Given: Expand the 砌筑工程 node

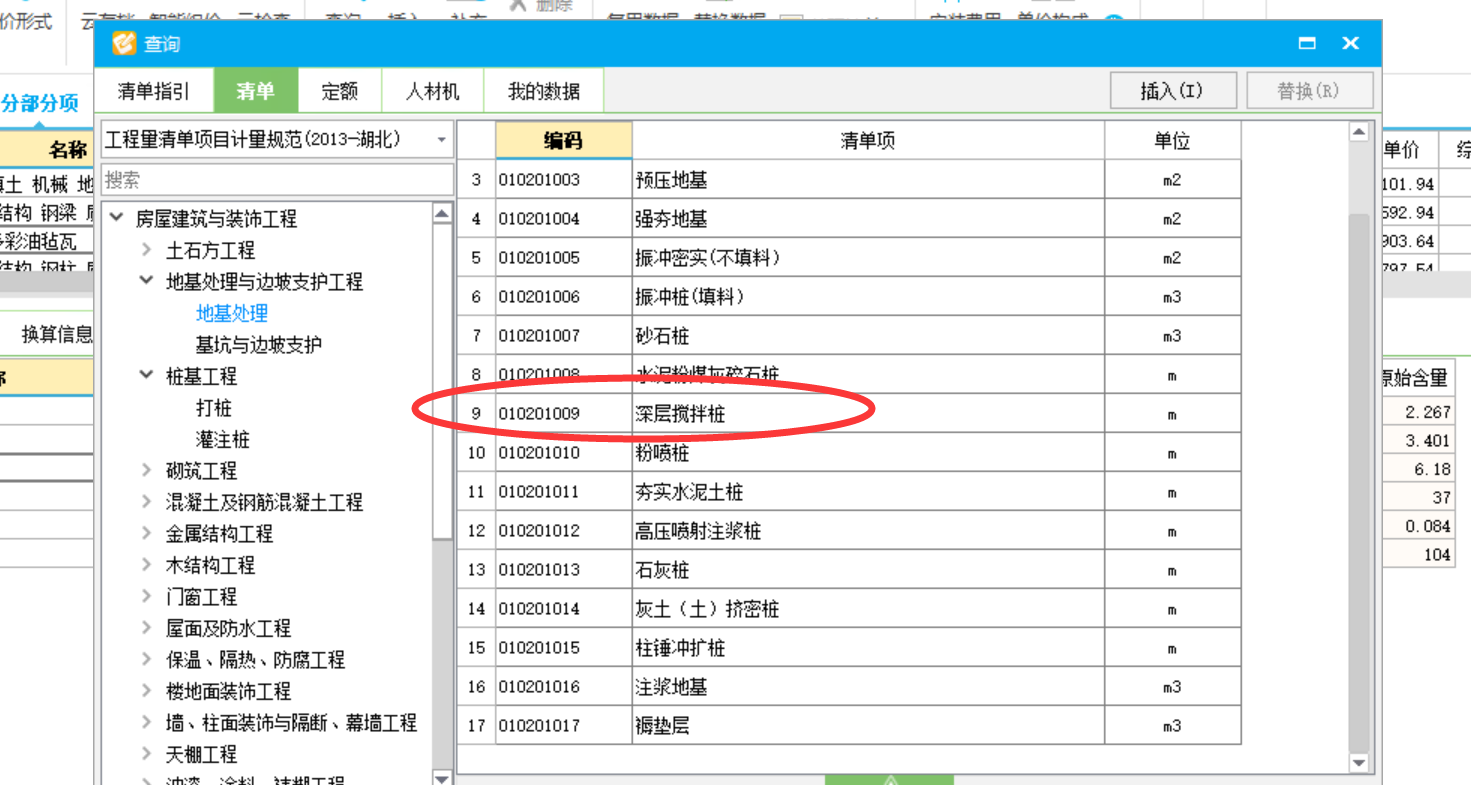Looking at the screenshot, I should pyautogui.click(x=147, y=470).
